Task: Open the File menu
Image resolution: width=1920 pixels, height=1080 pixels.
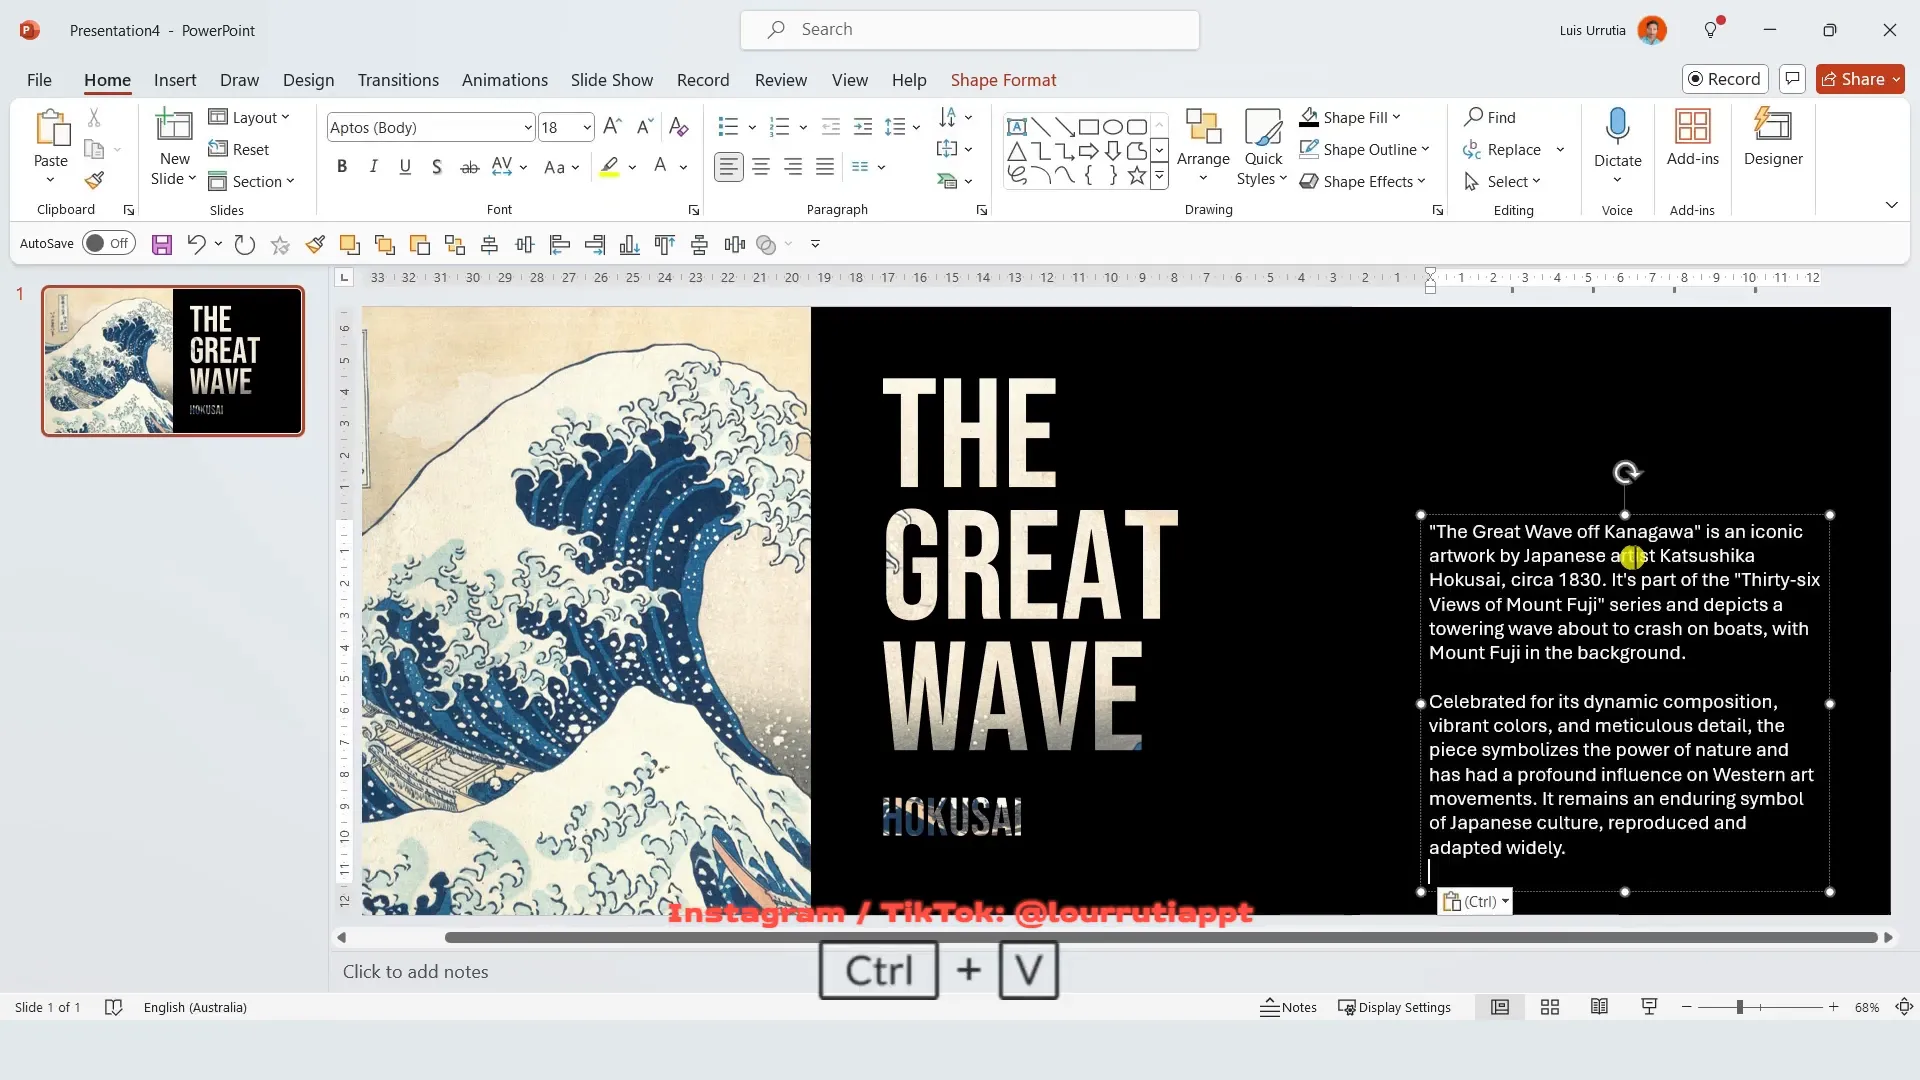Action: pyautogui.click(x=39, y=80)
